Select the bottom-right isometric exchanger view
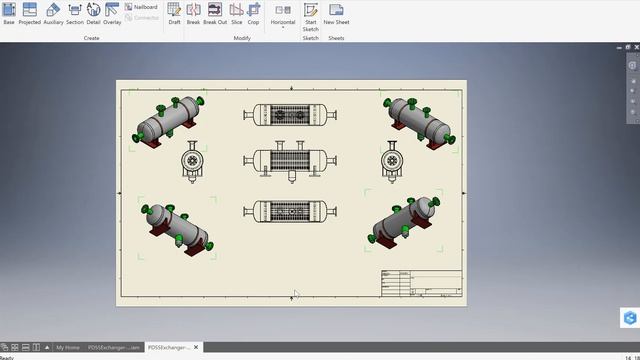 pos(404,222)
